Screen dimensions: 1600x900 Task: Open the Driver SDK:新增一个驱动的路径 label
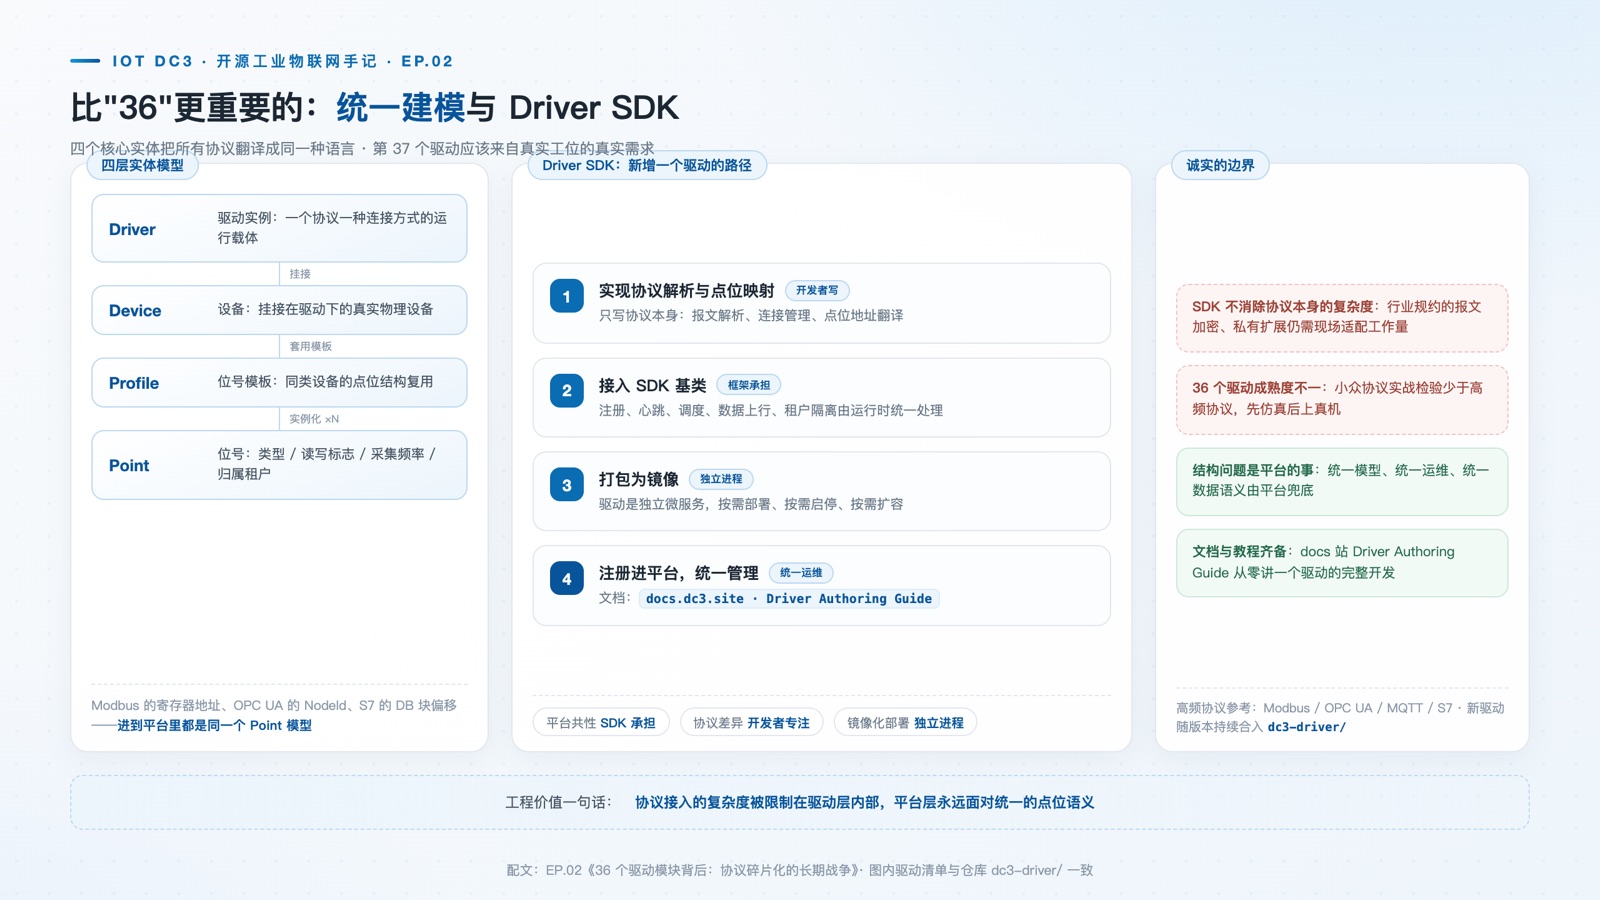pos(647,165)
